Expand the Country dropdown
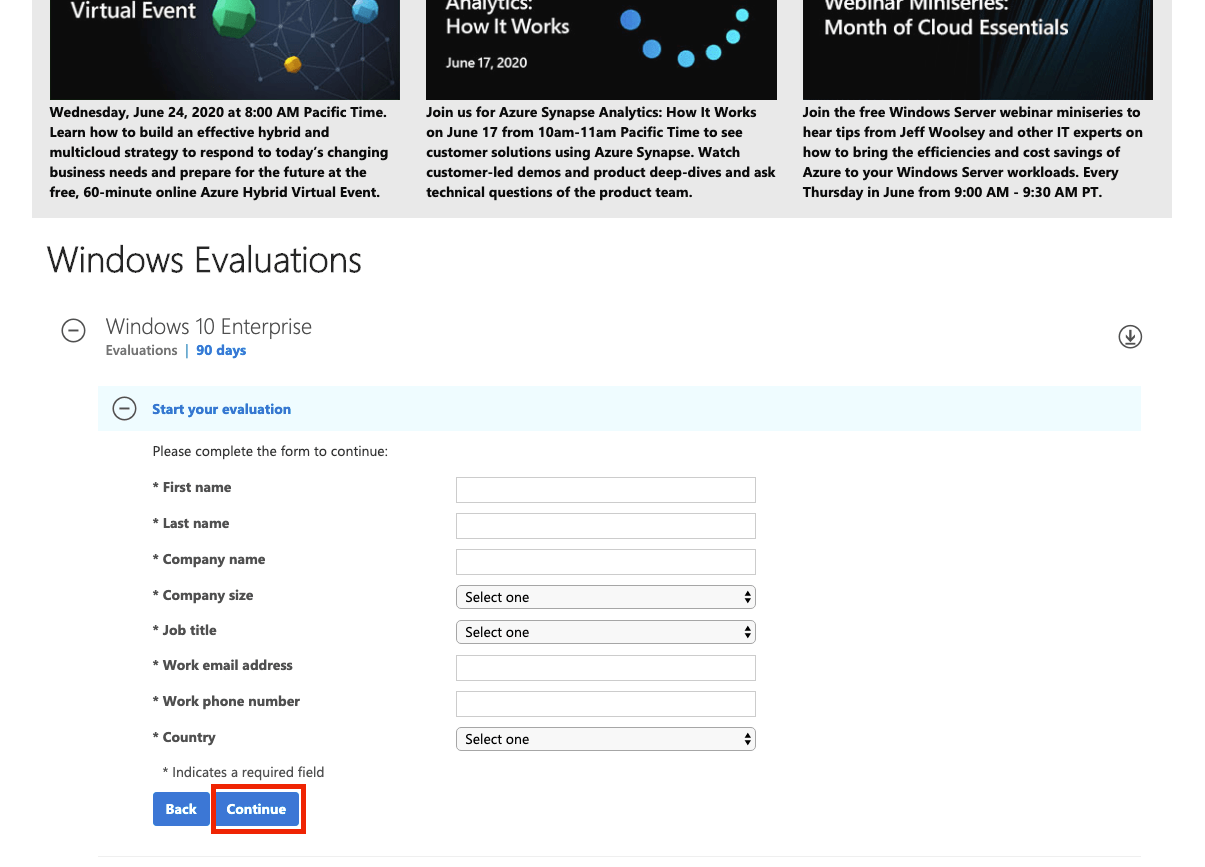 point(605,739)
